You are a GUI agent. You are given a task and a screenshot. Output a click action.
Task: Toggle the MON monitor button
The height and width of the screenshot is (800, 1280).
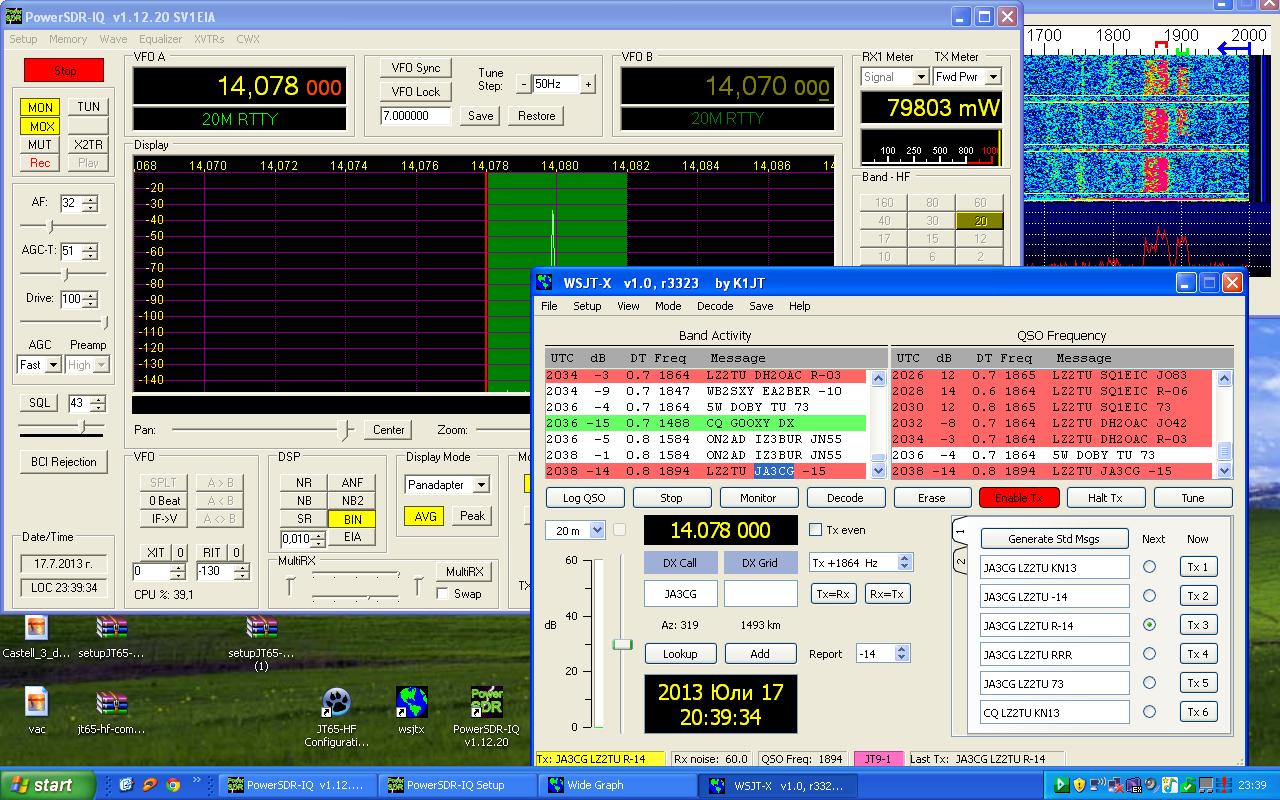40,107
